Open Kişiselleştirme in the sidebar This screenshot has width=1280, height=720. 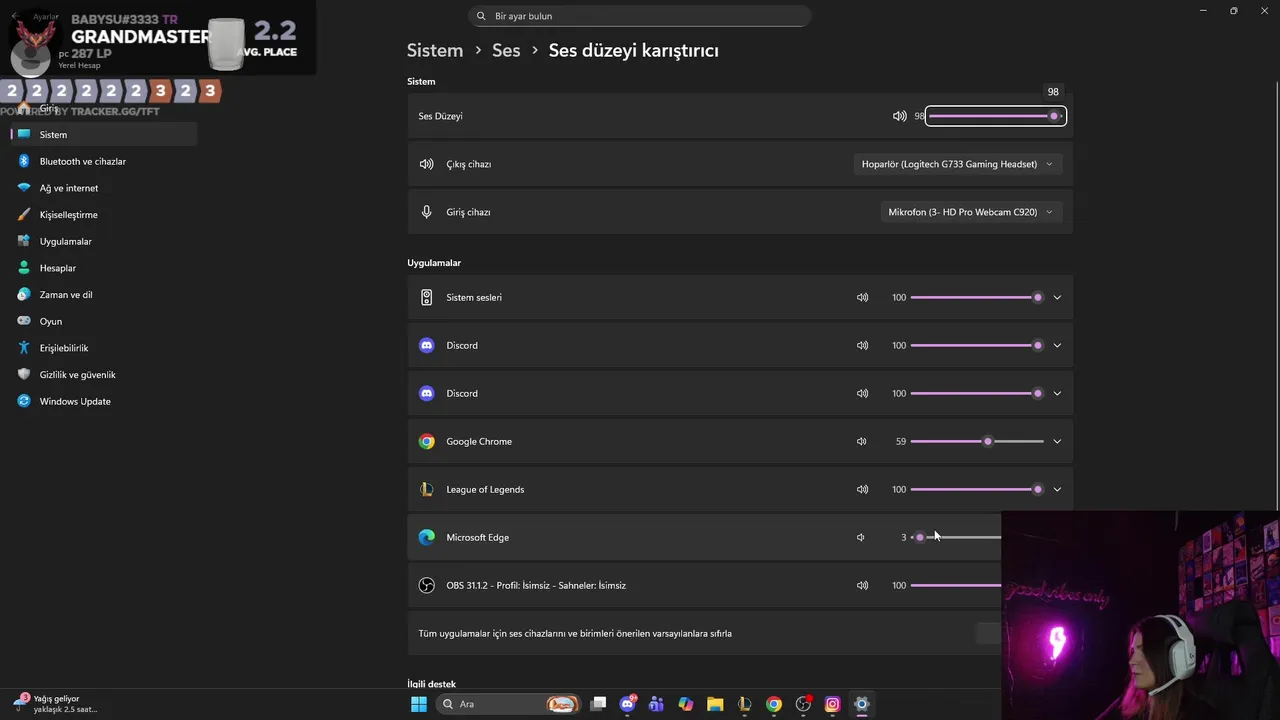[68, 215]
